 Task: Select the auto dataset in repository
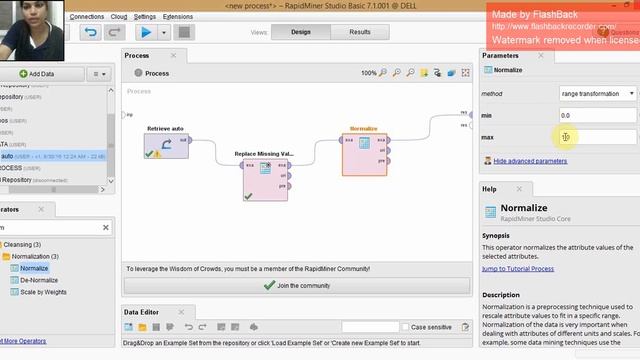pyautogui.click(x=53, y=156)
